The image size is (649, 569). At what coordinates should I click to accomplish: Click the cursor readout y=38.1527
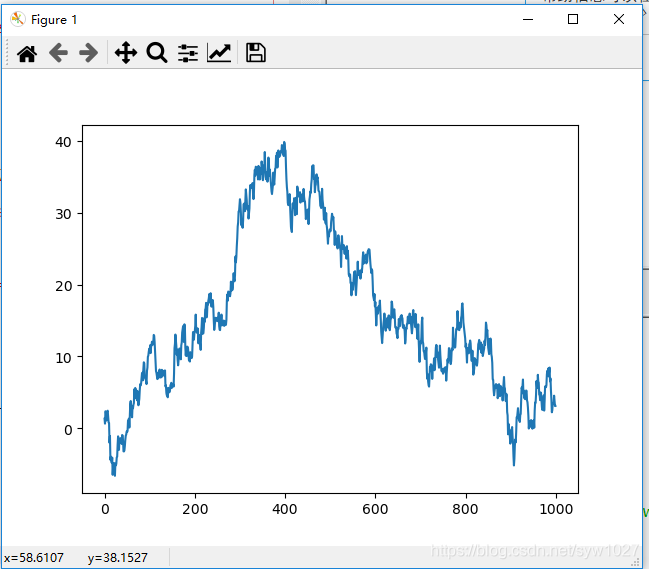click(x=118, y=558)
